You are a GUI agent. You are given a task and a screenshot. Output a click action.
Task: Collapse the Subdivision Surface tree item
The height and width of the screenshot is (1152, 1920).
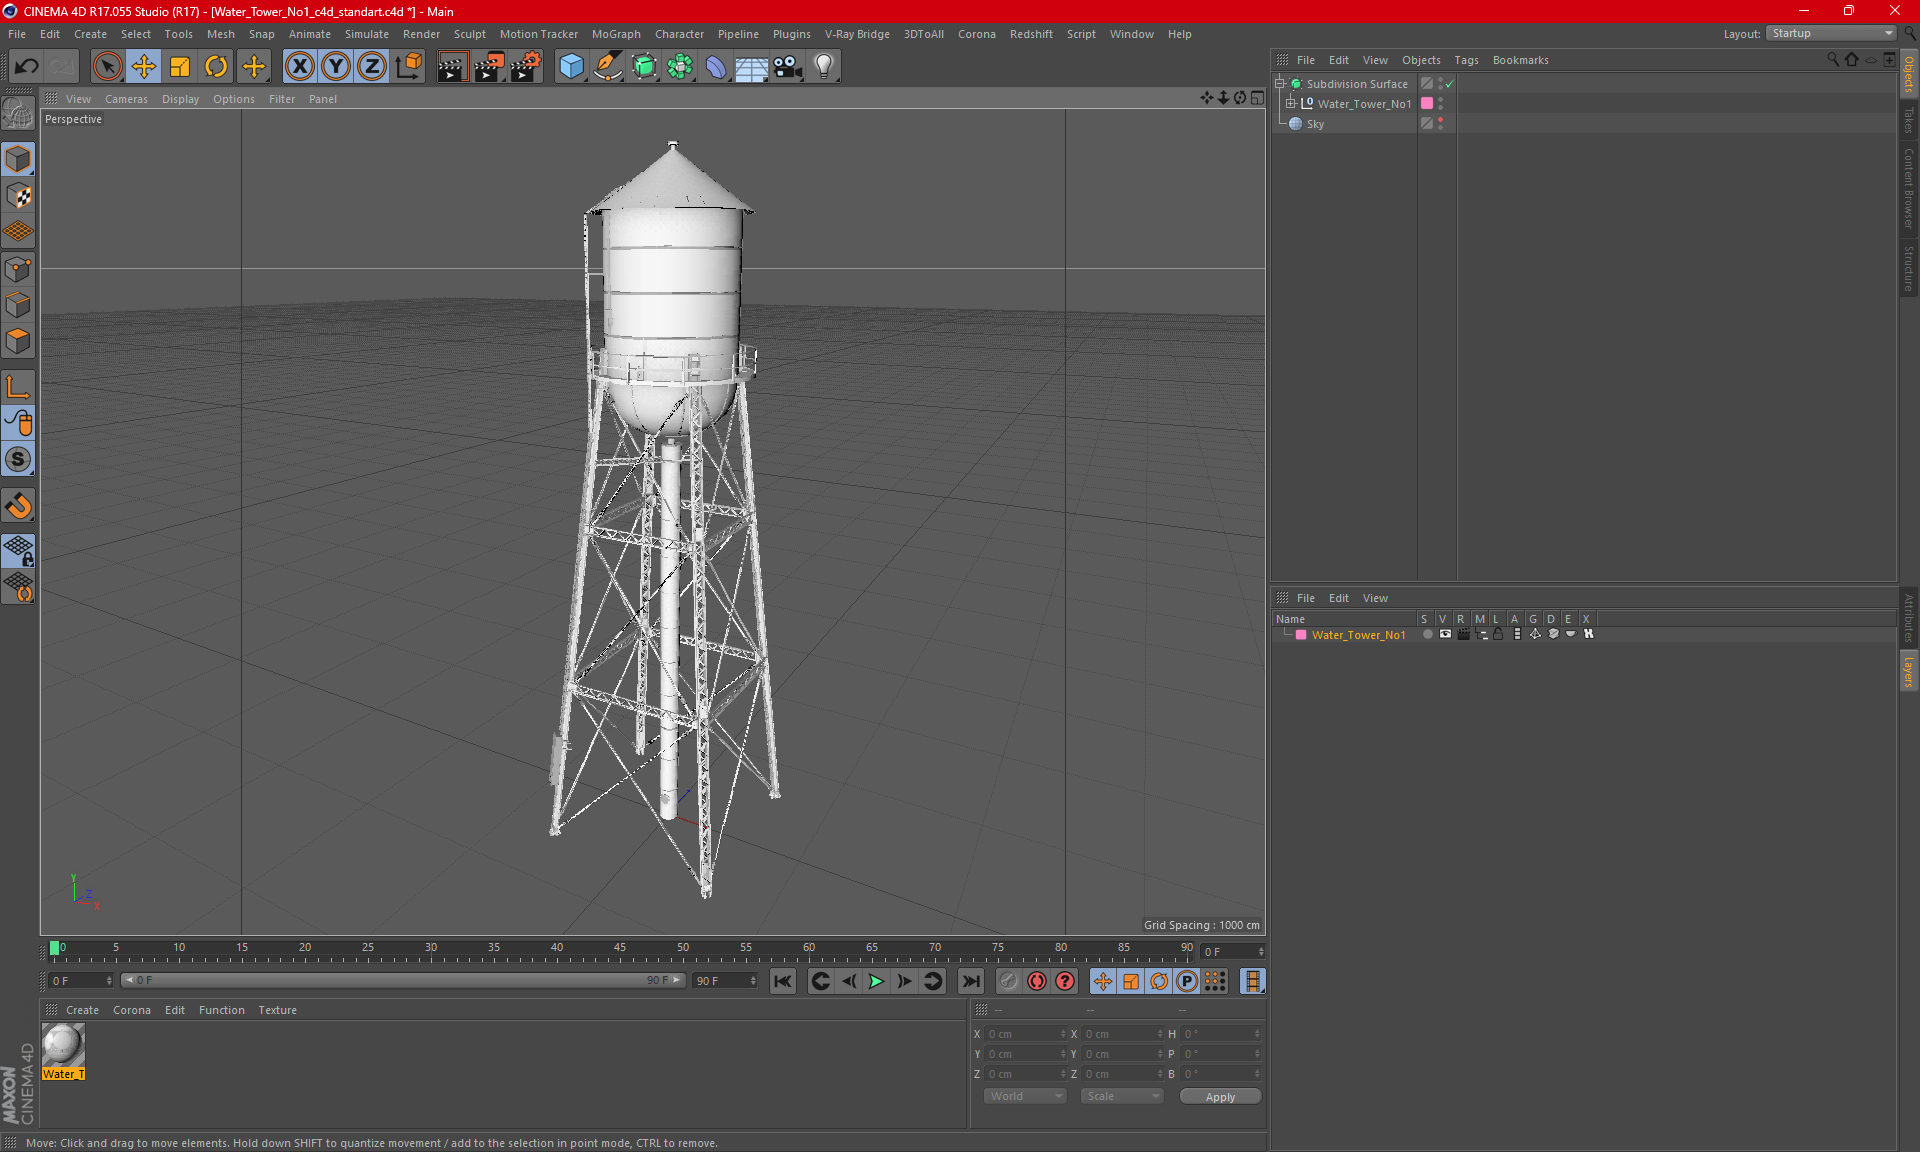tap(1280, 84)
